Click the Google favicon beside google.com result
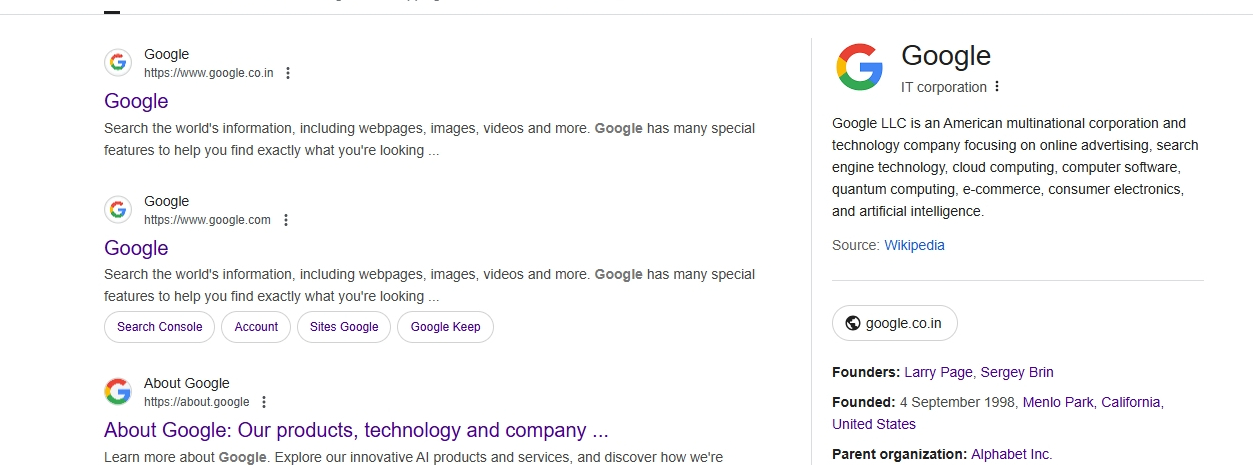 click(118, 210)
